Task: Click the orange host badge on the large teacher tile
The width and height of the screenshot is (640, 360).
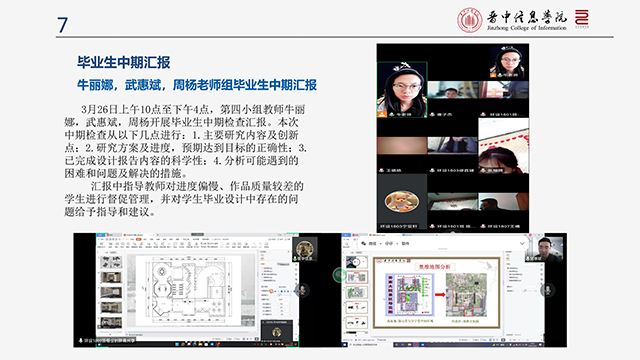Action: (x=382, y=114)
